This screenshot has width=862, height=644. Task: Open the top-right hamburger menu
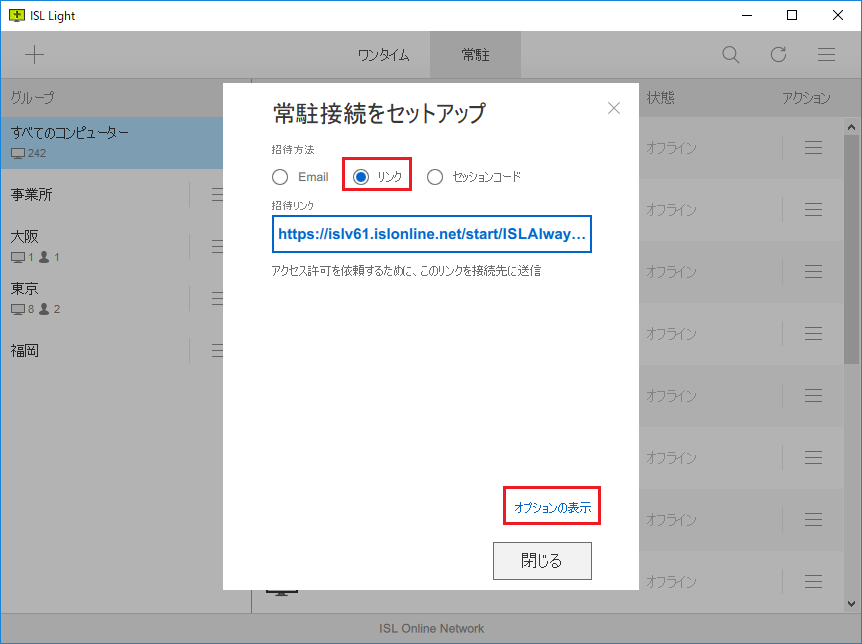pos(826,54)
